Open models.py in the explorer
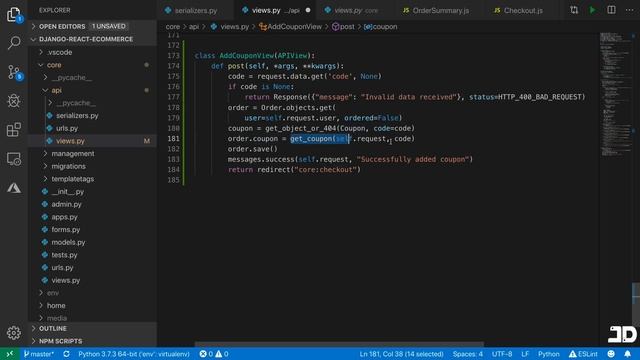640x360 pixels. [x=92, y=242]
